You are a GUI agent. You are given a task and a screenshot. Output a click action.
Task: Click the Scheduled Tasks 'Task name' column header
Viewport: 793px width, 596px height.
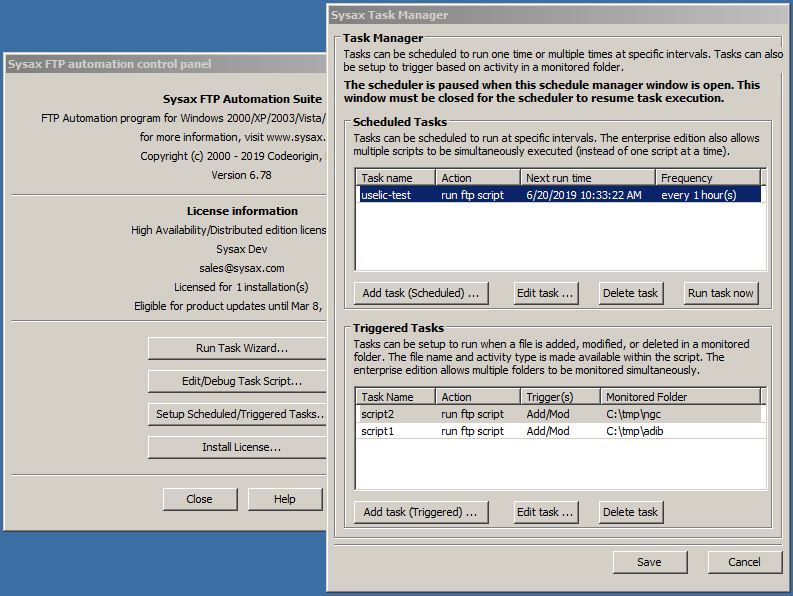click(395, 178)
